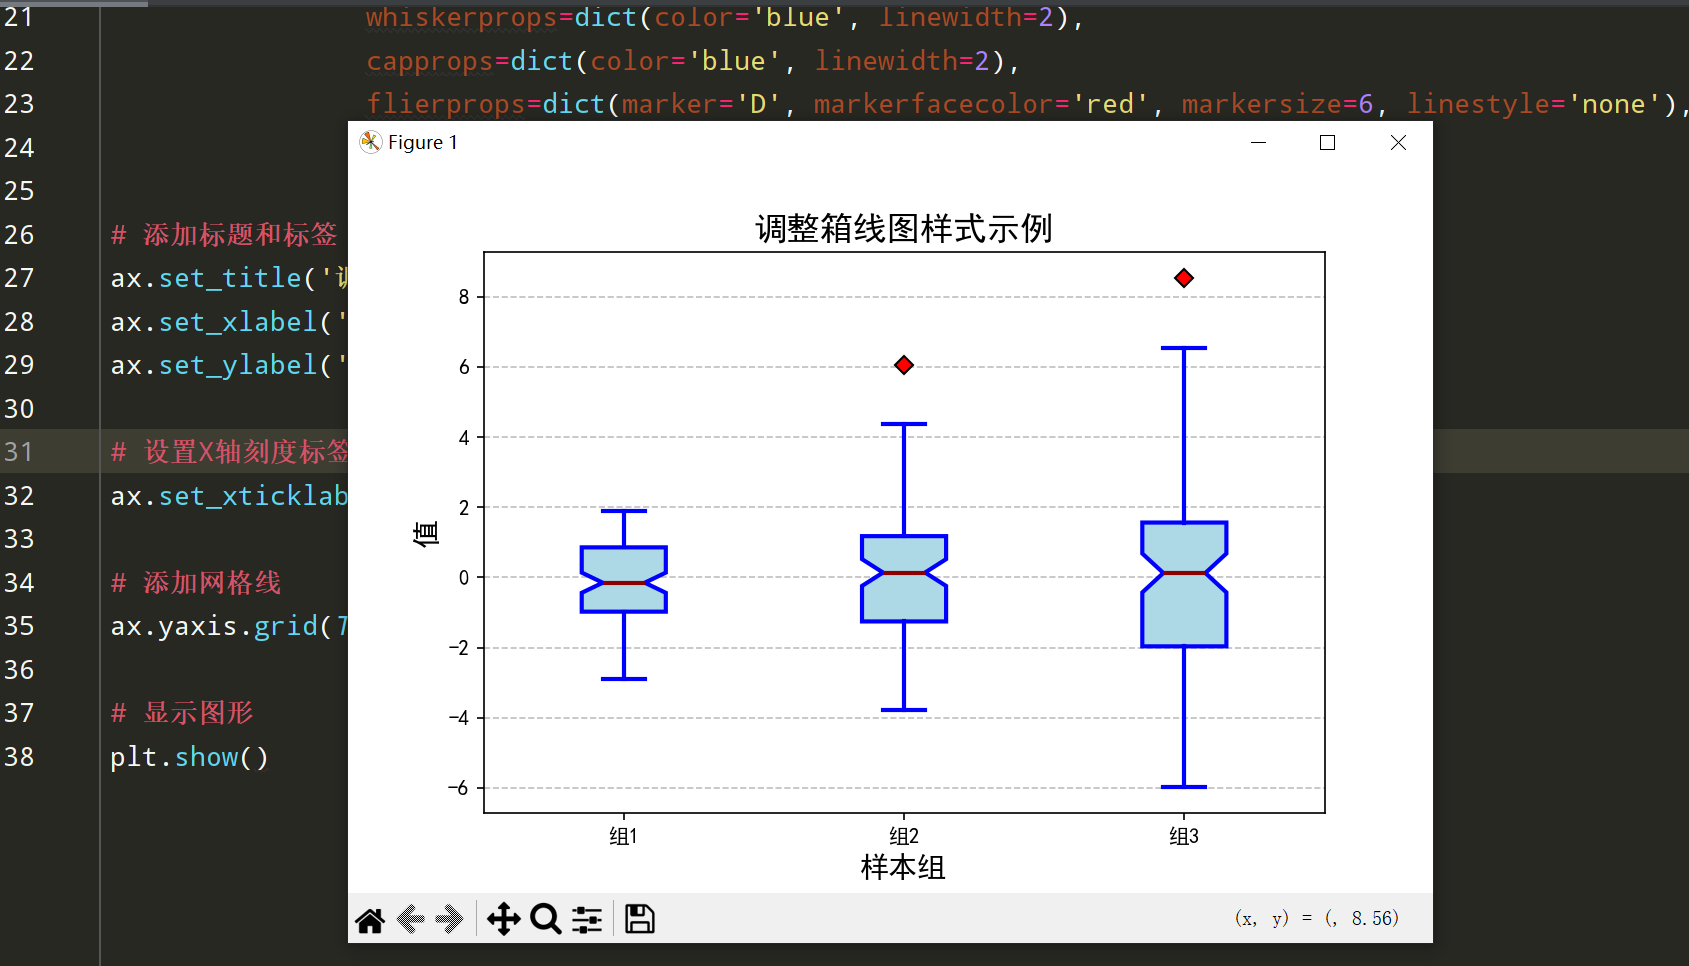Image resolution: width=1689 pixels, height=966 pixels.
Task: Click the comment # 添加网格线 in editor
Action: pos(196,583)
